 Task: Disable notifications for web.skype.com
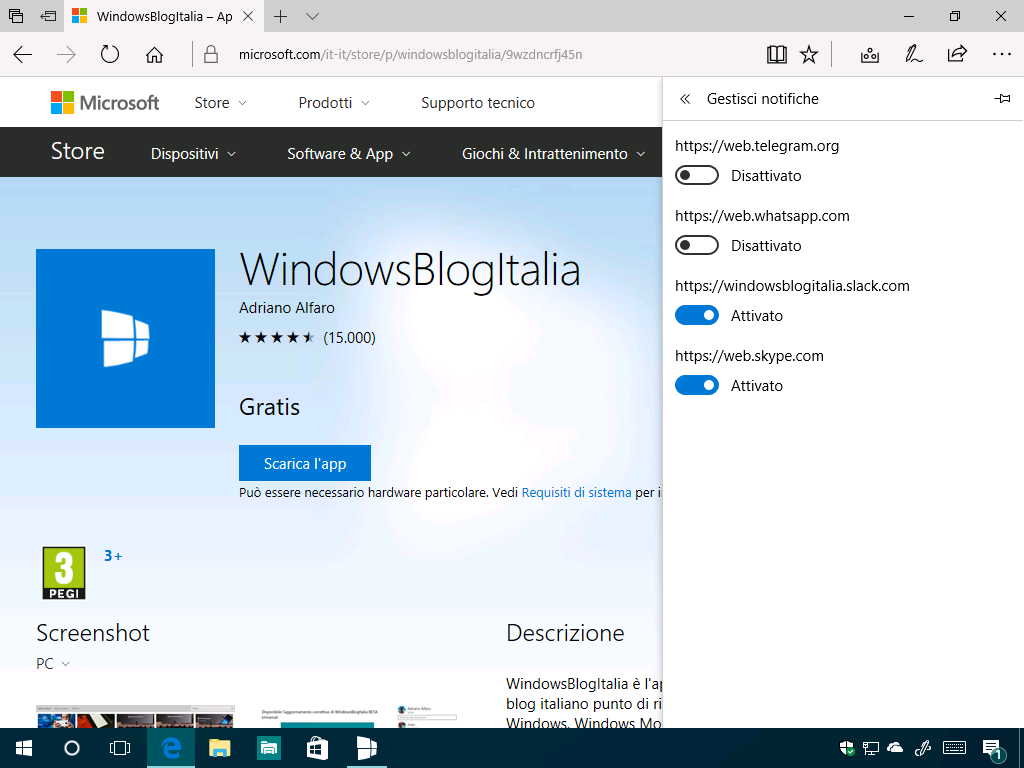(697, 385)
